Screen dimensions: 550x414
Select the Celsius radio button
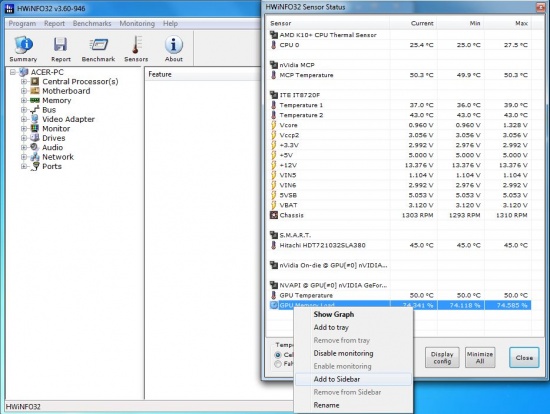click(278, 355)
